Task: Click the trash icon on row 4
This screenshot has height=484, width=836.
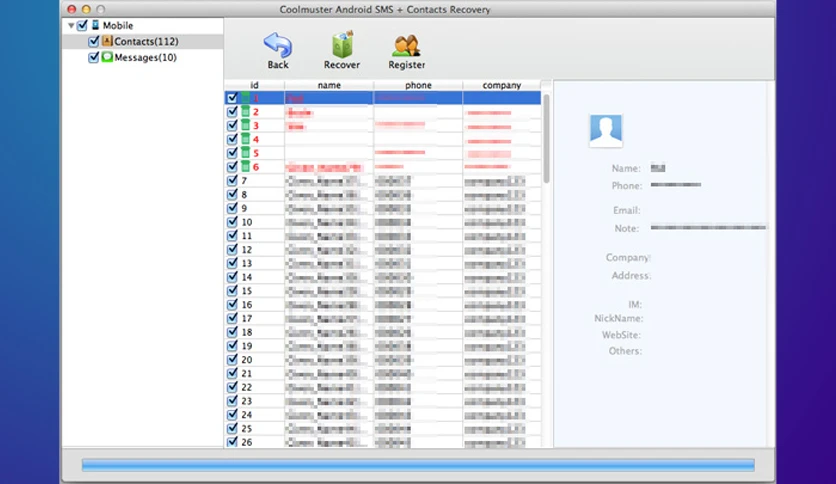Action: coord(245,139)
